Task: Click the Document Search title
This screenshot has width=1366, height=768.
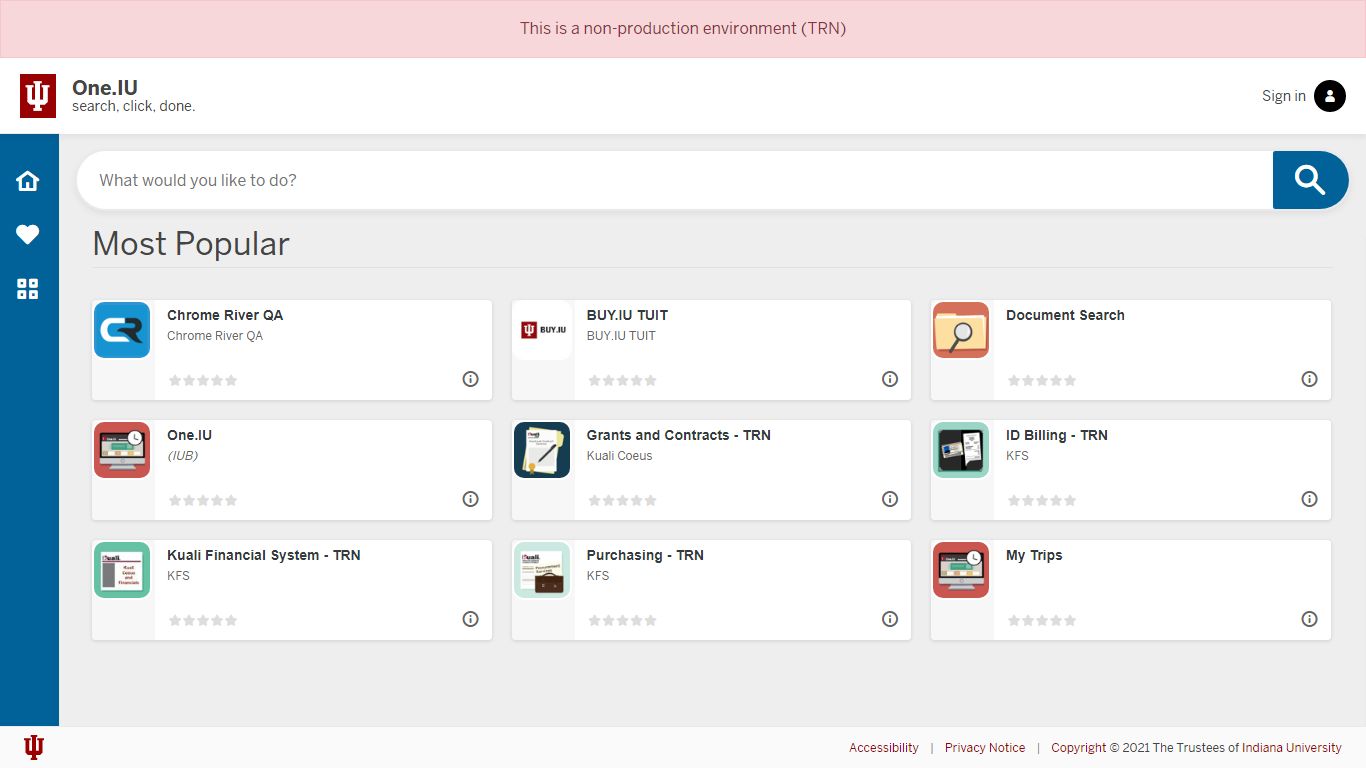Action: 1065,315
